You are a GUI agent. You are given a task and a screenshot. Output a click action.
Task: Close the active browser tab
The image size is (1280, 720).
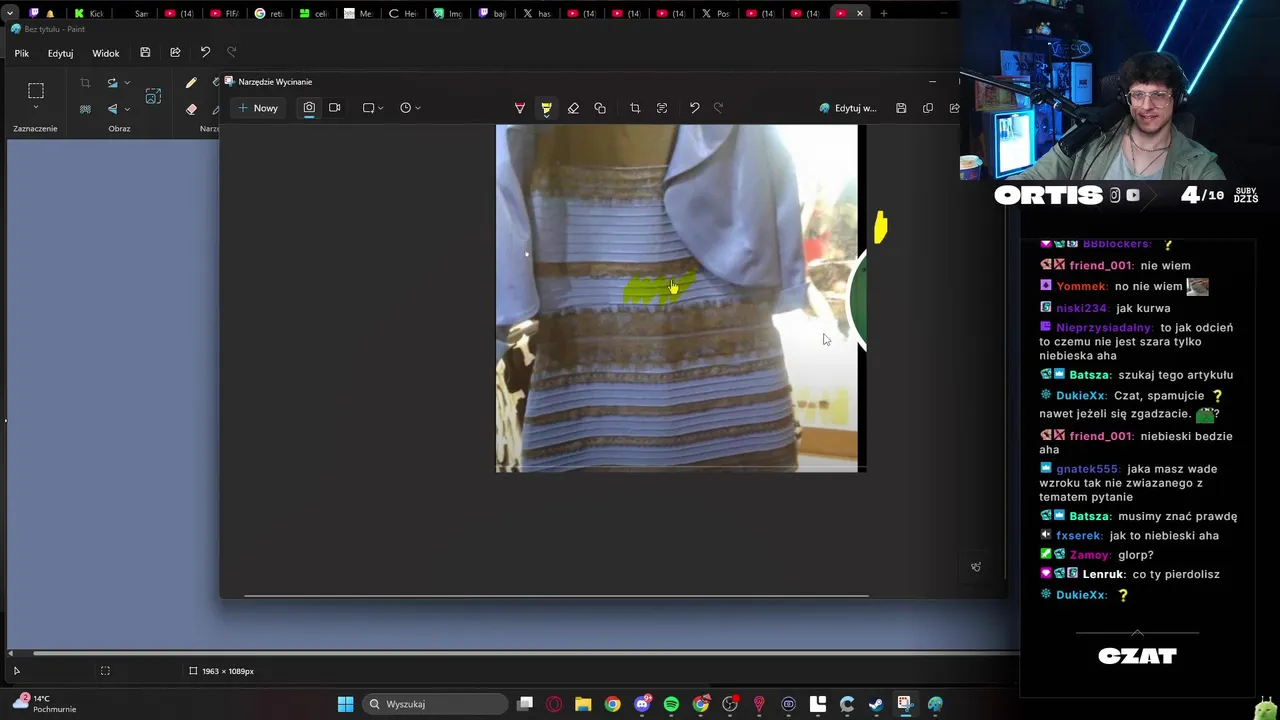(x=859, y=13)
